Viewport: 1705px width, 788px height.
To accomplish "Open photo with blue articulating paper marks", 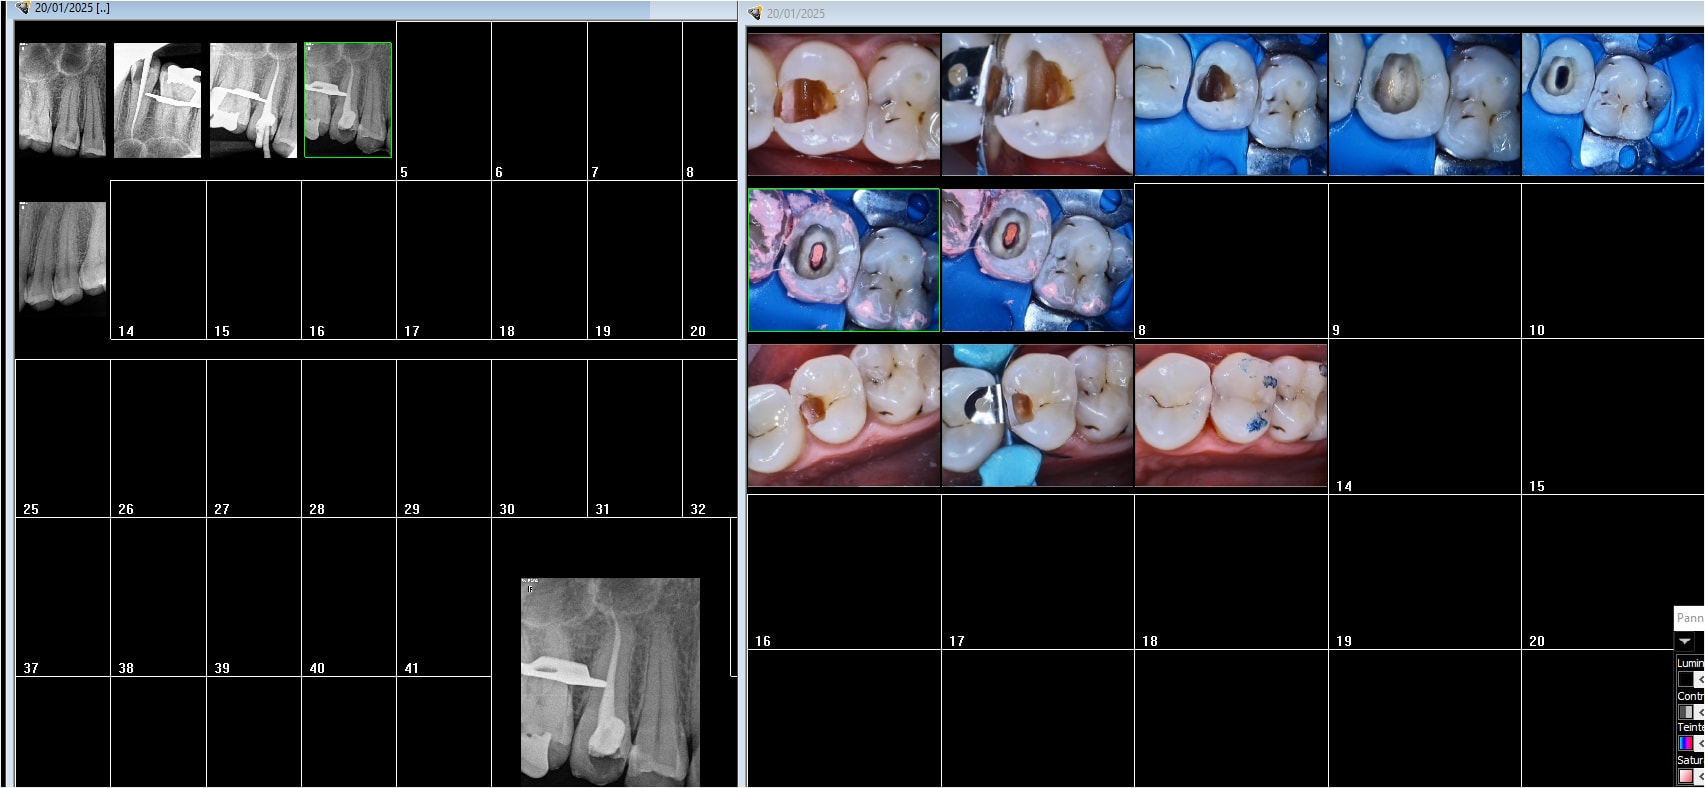I will (1230, 415).
